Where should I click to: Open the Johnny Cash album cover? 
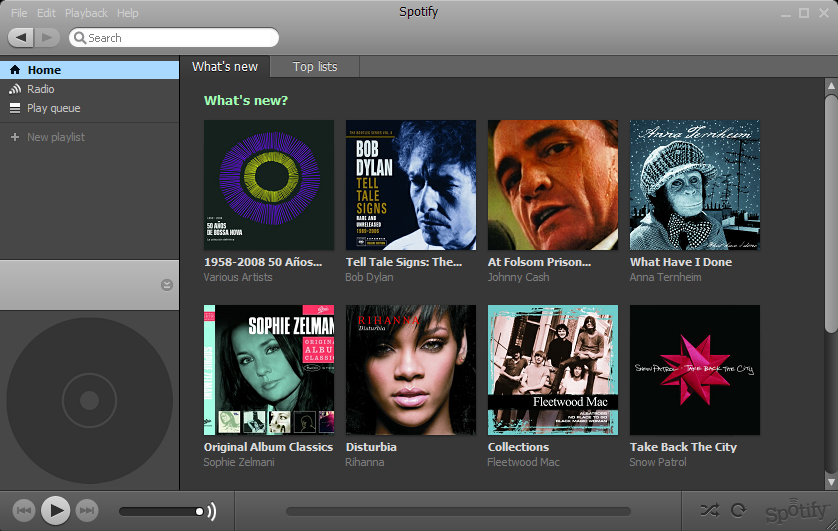point(553,185)
